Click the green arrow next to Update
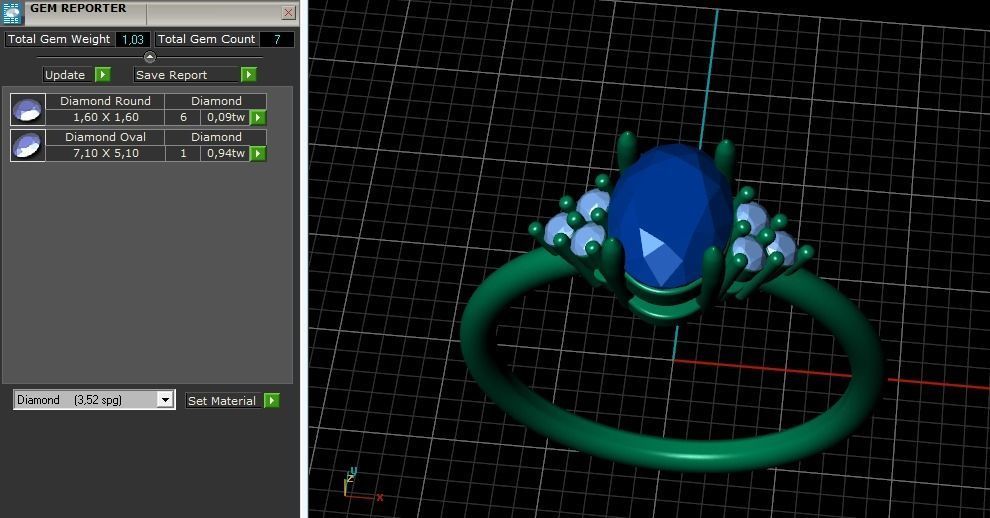The image size is (990, 518). pos(103,75)
